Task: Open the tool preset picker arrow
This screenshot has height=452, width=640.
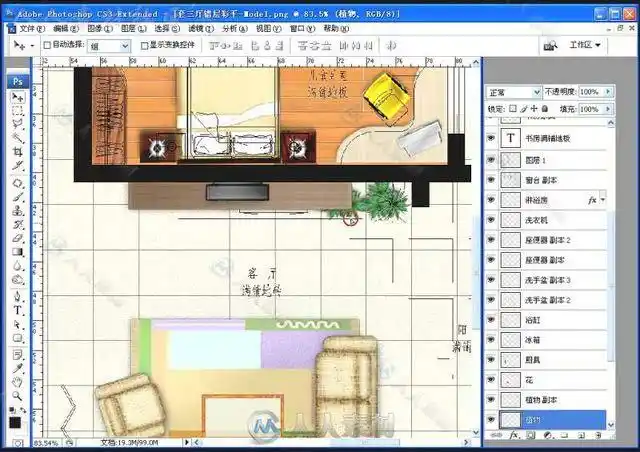Action: point(32,45)
